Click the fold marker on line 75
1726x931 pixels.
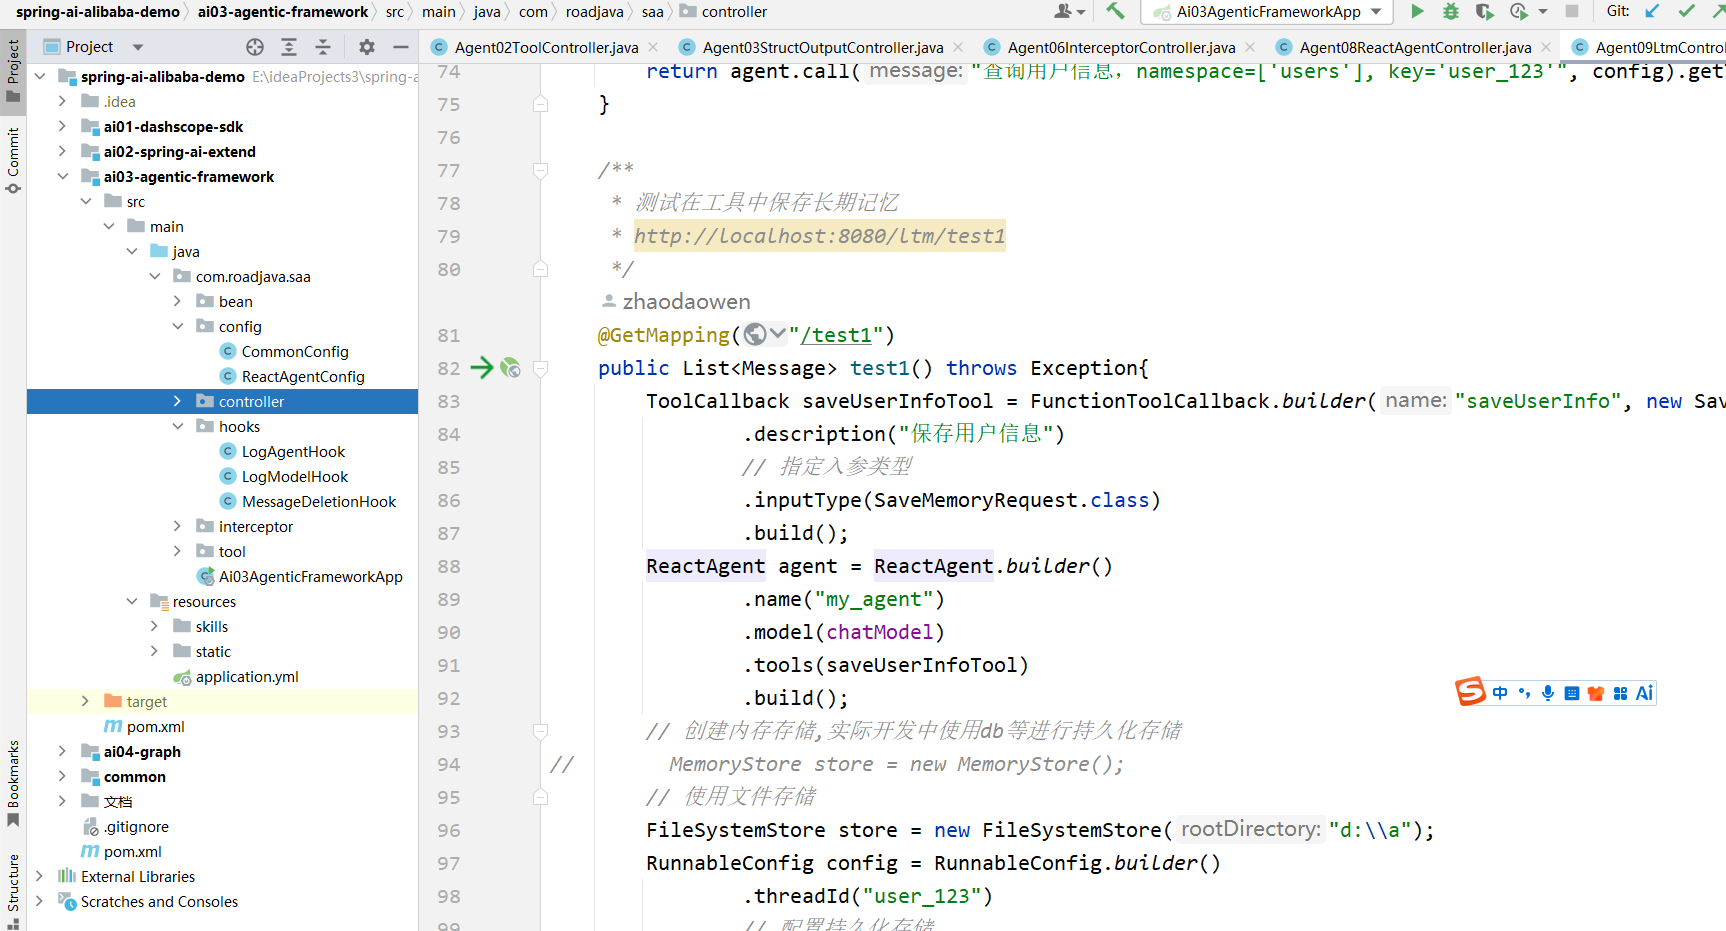tap(540, 104)
